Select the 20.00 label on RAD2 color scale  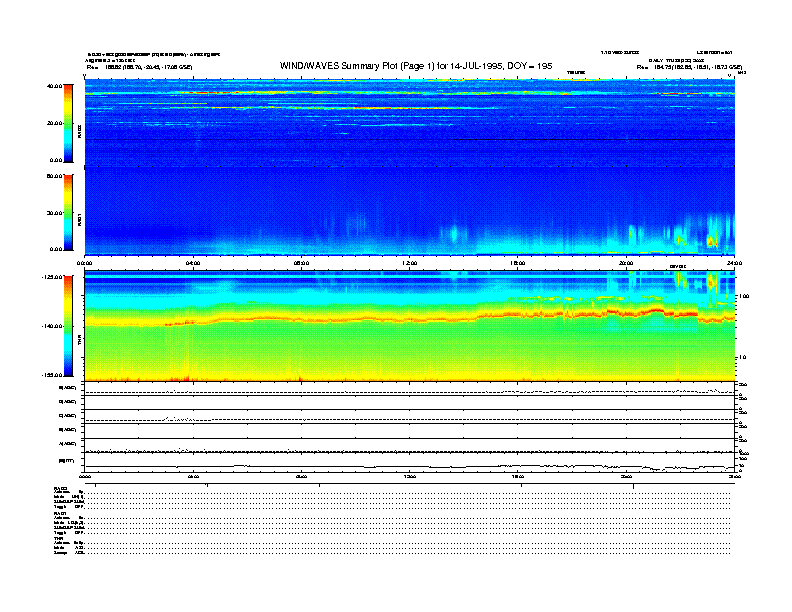(x=54, y=123)
